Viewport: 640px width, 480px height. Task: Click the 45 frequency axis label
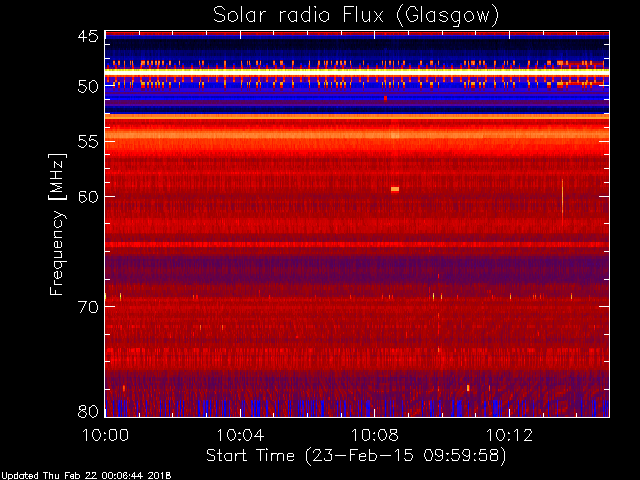(88, 36)
